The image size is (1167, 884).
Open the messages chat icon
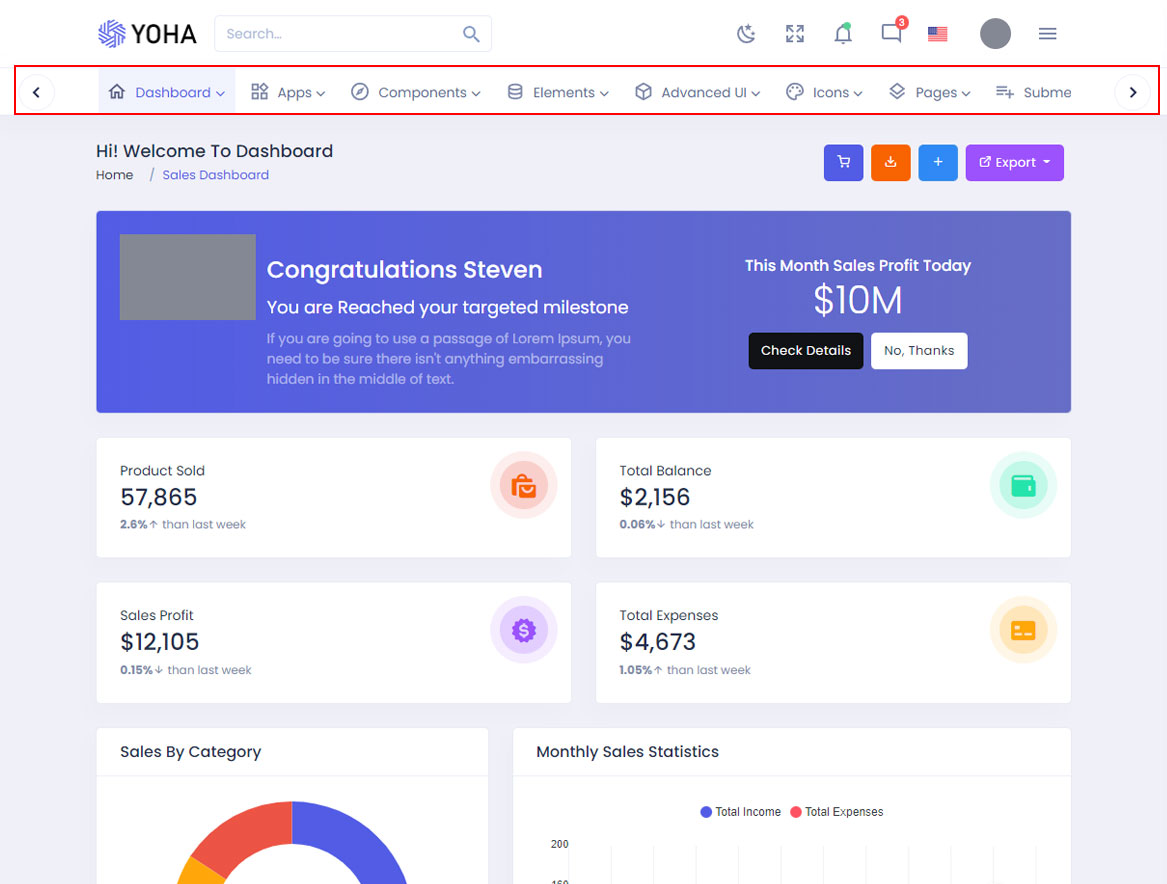click(x=891, y=33)
